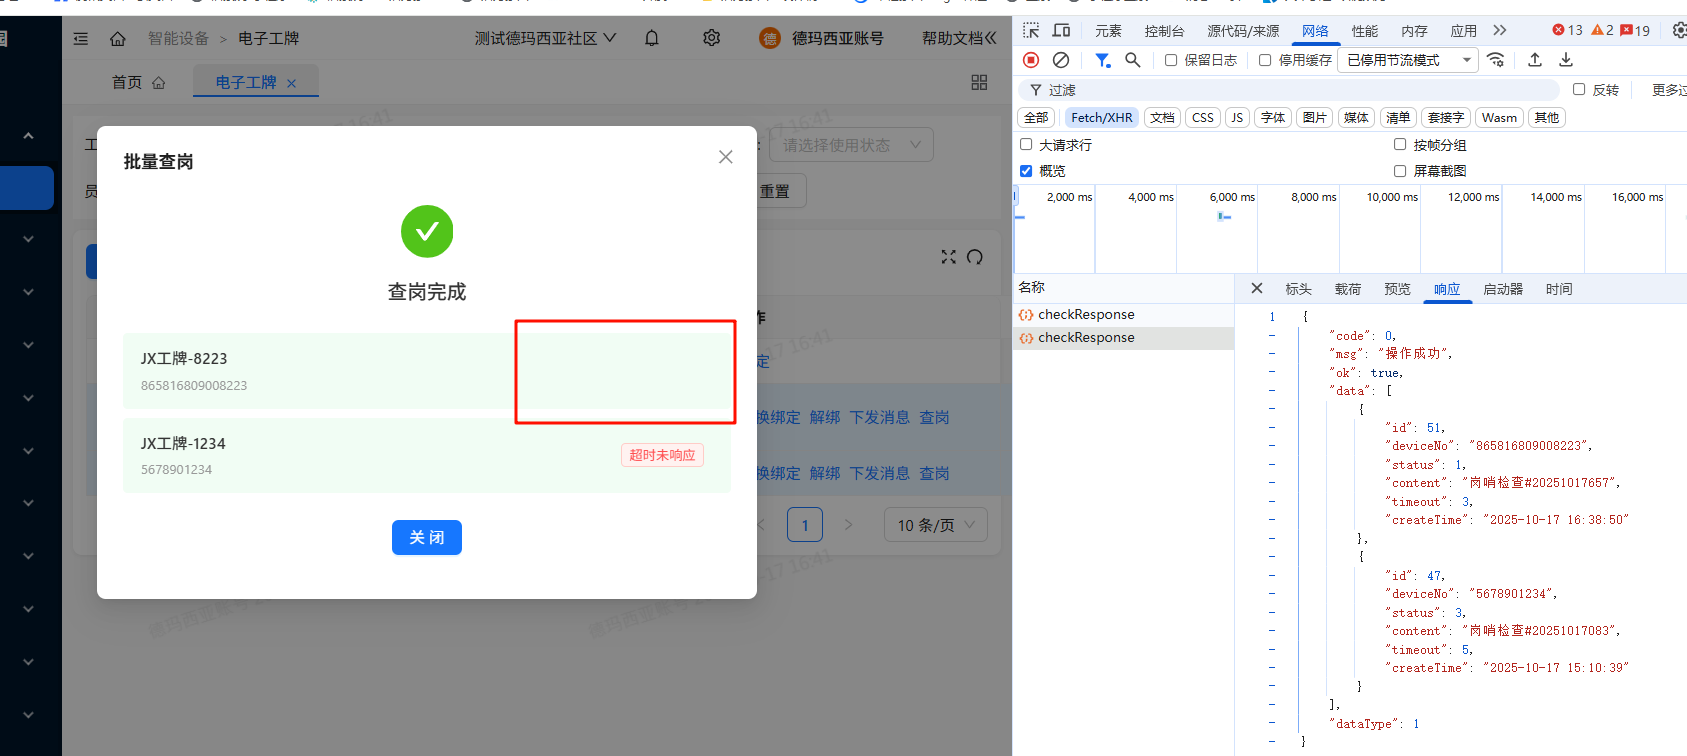Collapse the sidebar menu hamburger icon

point(81,39)
